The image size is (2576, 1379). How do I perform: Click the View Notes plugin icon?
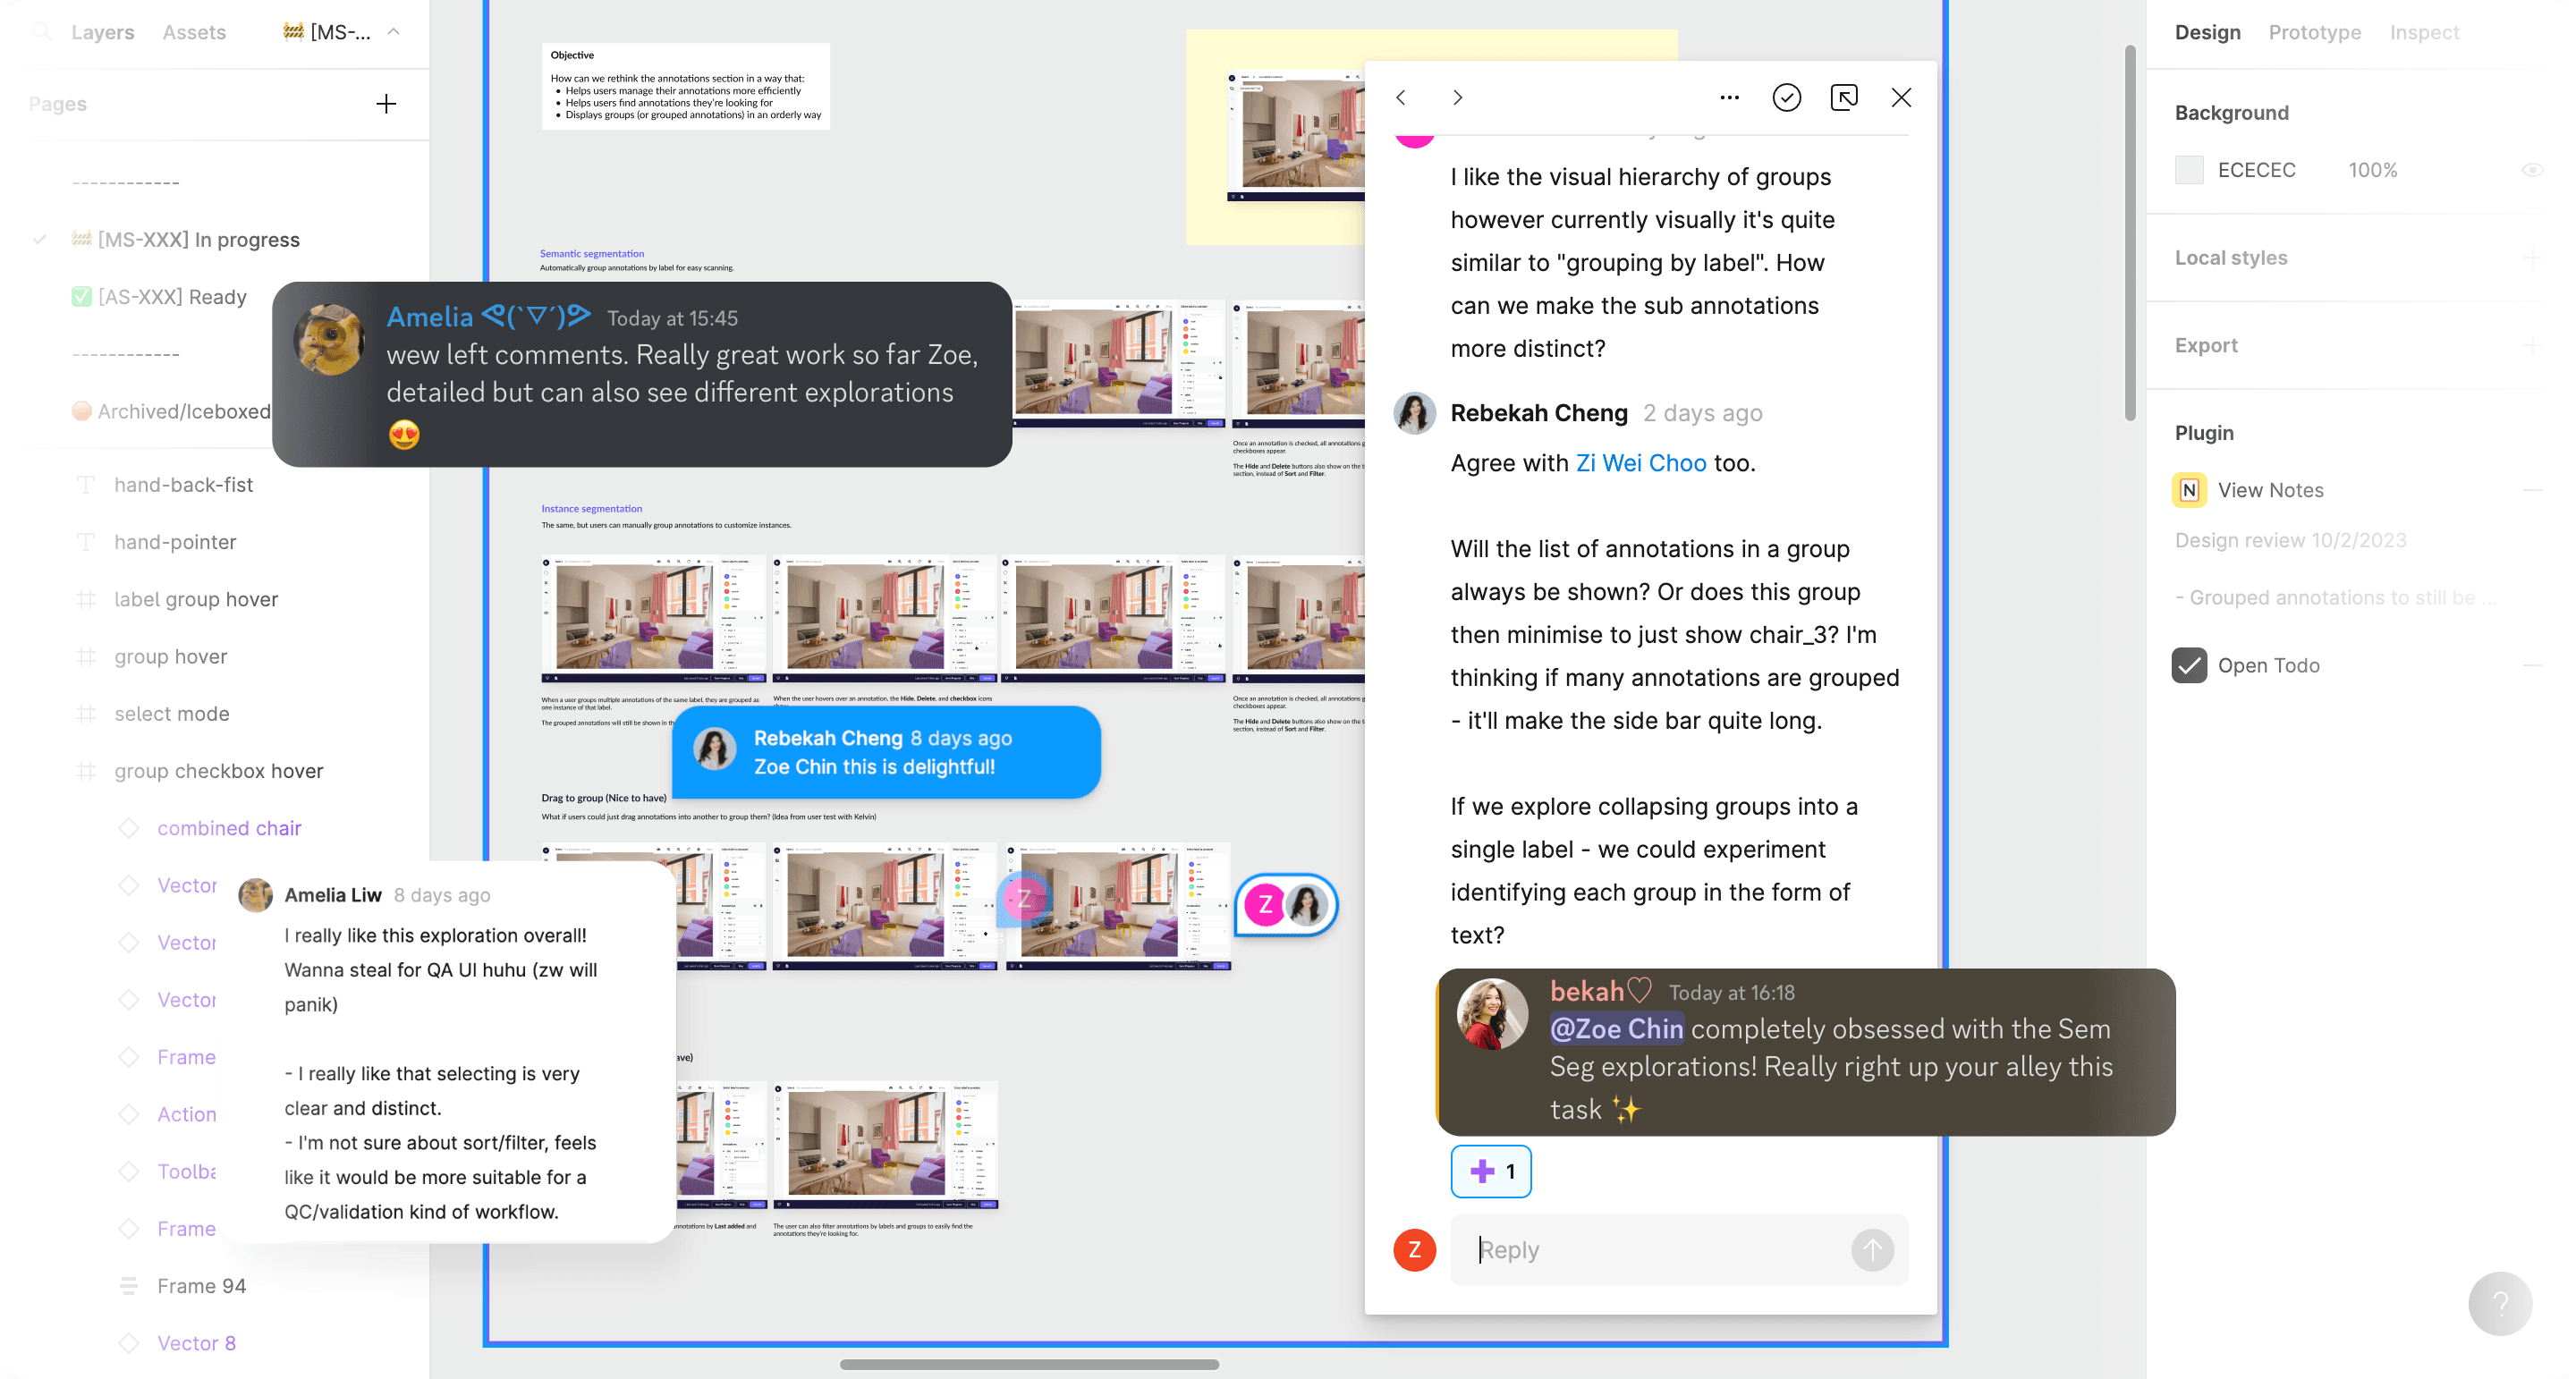(2189, 490)
